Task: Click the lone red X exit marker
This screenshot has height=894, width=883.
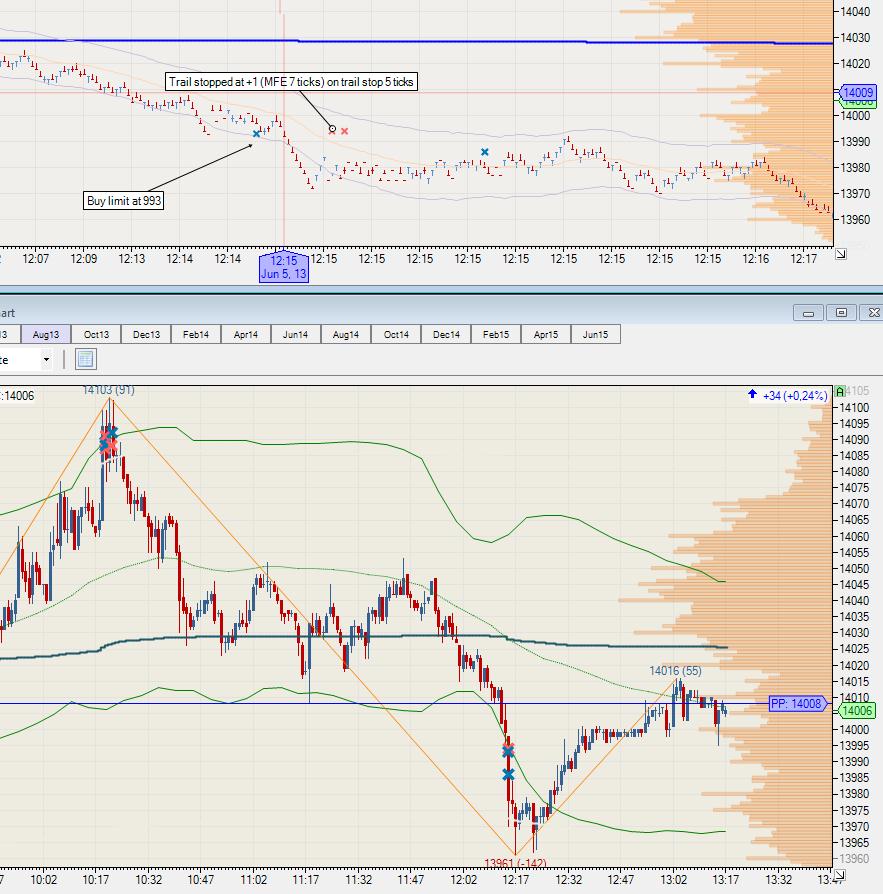Action: tap(344, 131)
